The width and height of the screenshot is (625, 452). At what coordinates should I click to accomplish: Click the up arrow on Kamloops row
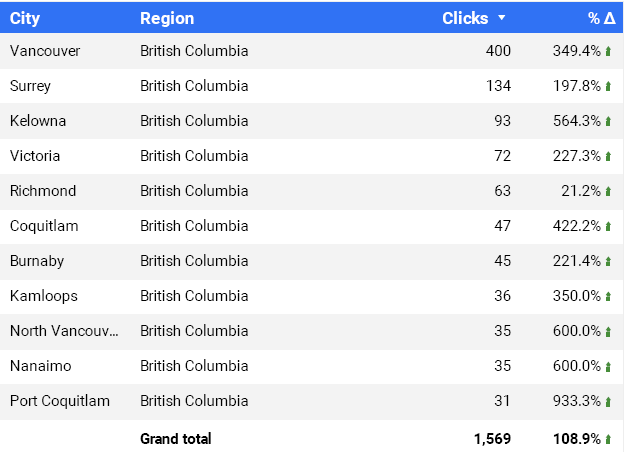tap(608, 296)
